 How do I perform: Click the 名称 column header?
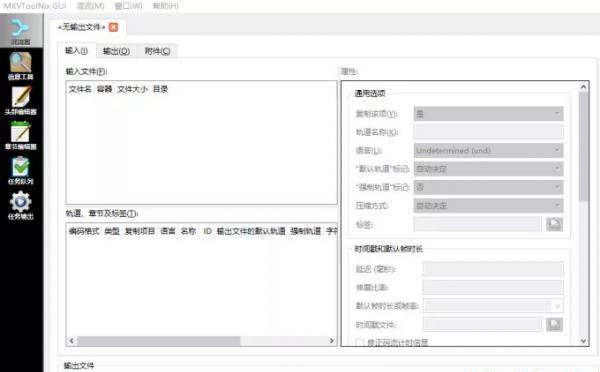coord(188,231)
